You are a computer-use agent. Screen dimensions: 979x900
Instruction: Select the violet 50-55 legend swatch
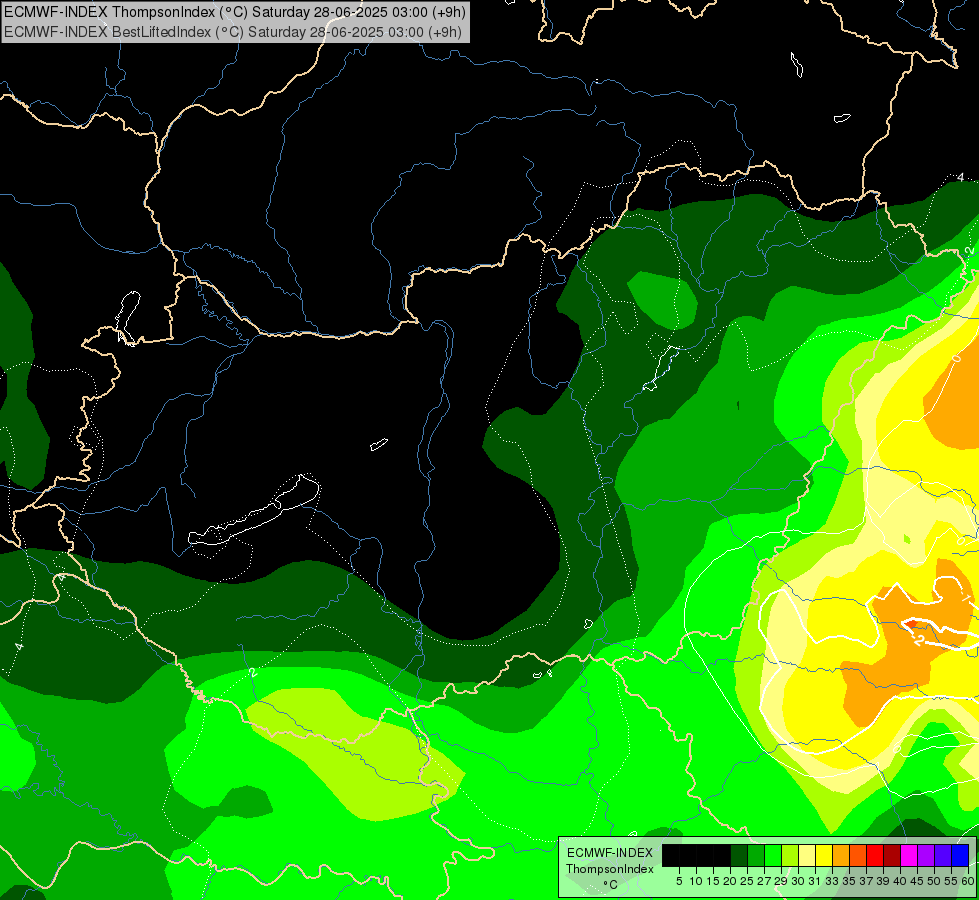coord(943,855)
